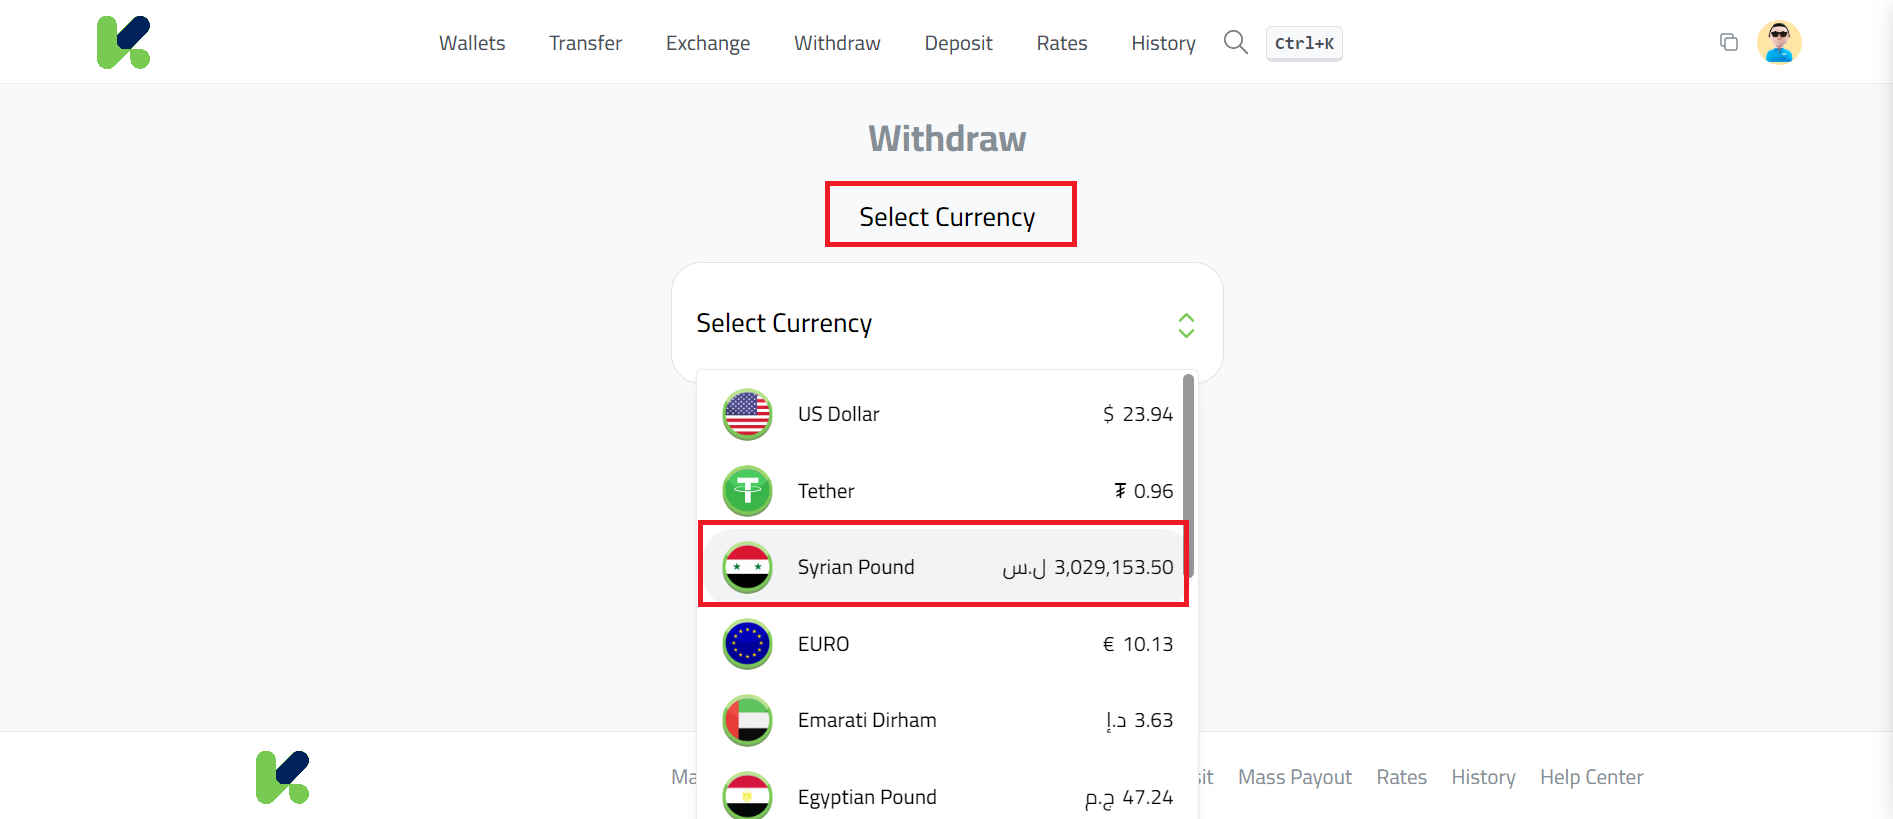Open the Help Center link in footer

point(1591,777)
